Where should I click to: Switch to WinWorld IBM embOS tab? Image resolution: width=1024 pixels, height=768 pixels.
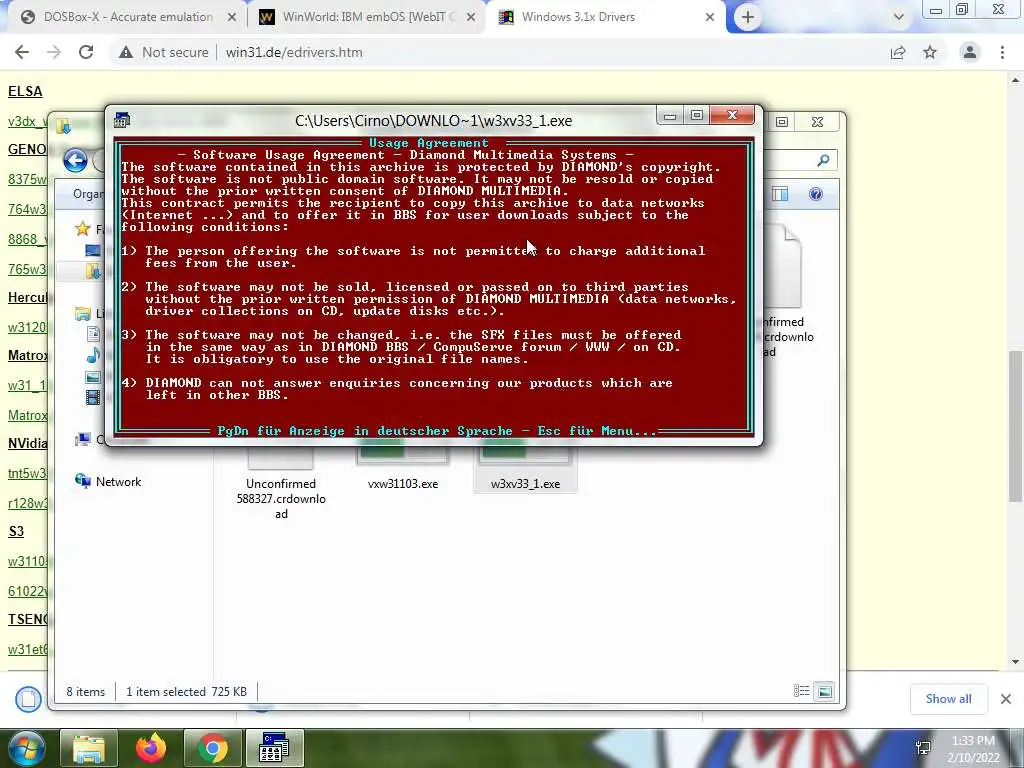[x=368, y=17]
